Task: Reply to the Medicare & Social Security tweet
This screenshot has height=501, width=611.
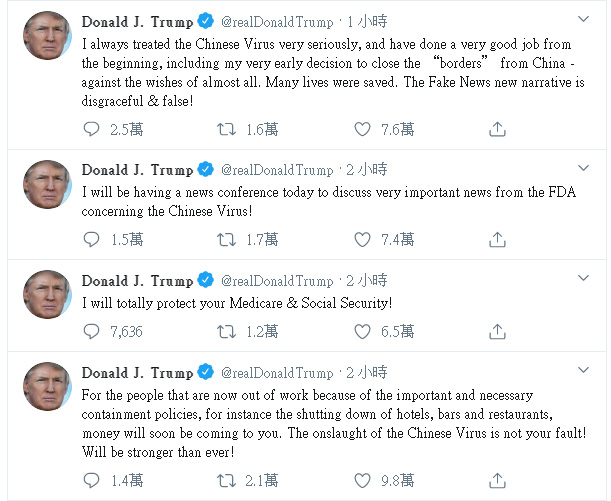Action: 92,331
